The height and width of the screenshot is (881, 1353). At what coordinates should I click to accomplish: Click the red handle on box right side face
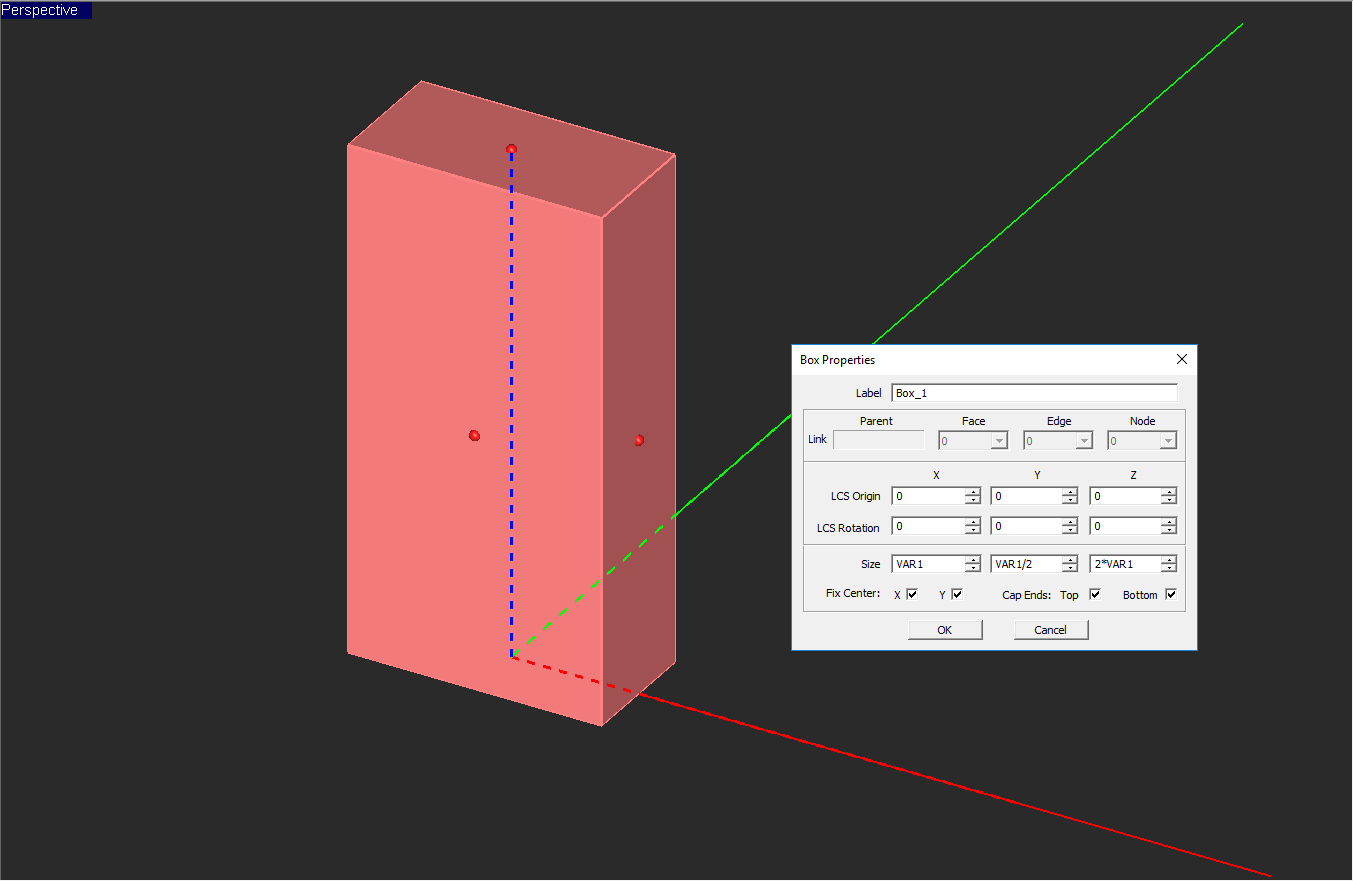639,440
